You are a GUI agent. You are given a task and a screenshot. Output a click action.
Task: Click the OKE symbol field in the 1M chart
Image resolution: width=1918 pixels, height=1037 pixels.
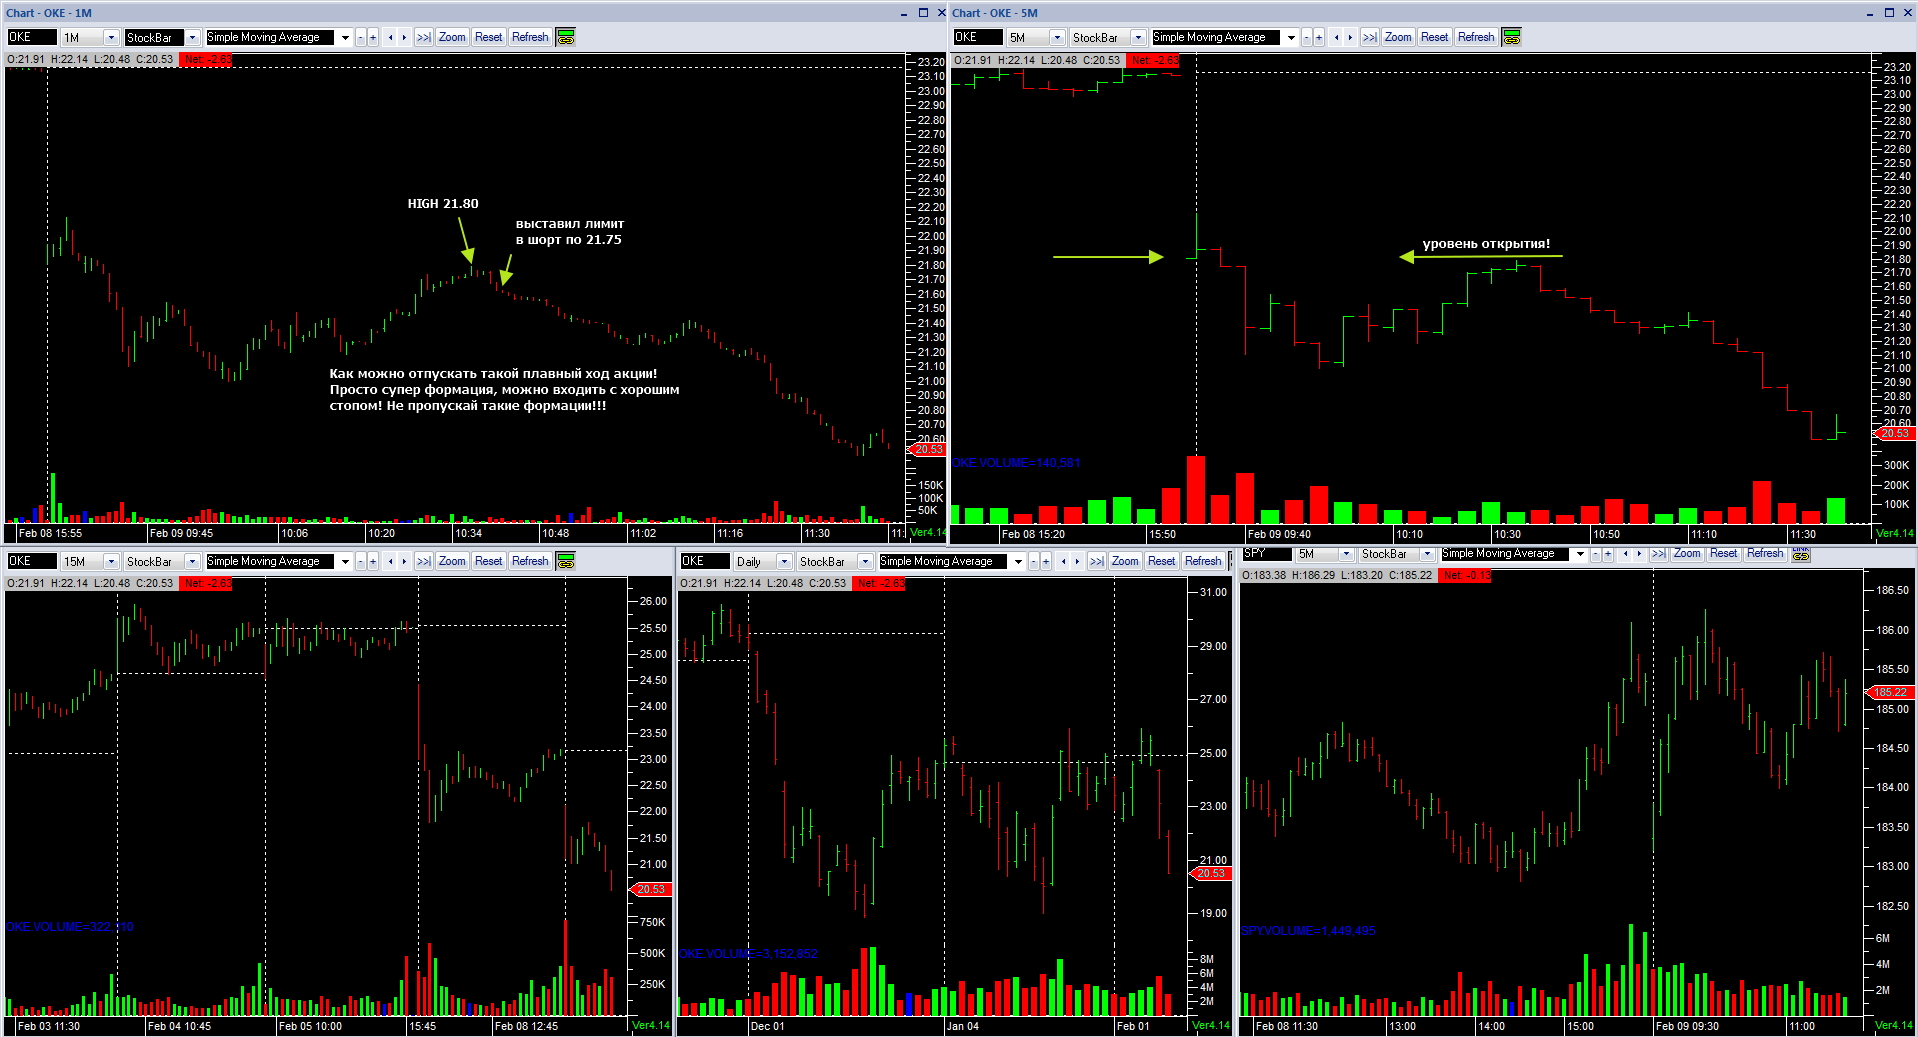tap(31, 37)
